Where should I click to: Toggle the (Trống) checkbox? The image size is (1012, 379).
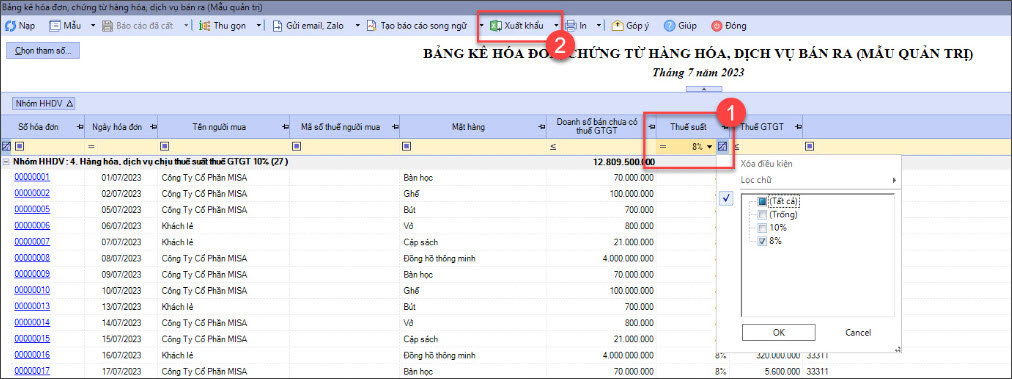pos(762,215)
